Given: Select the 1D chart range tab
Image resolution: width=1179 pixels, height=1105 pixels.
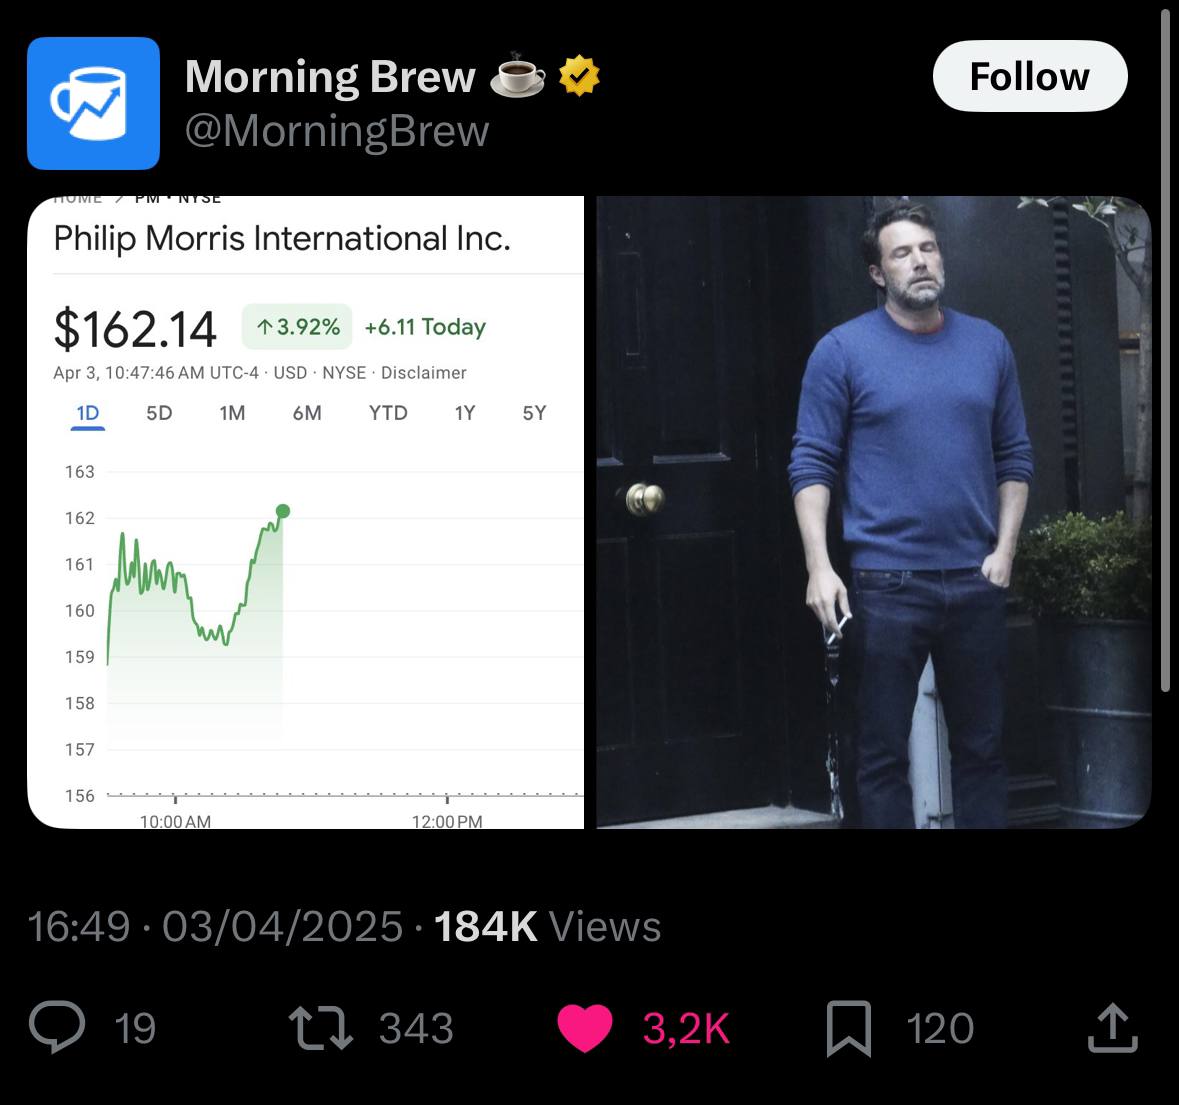Looking at the screenshot, I should pos(88,413).
